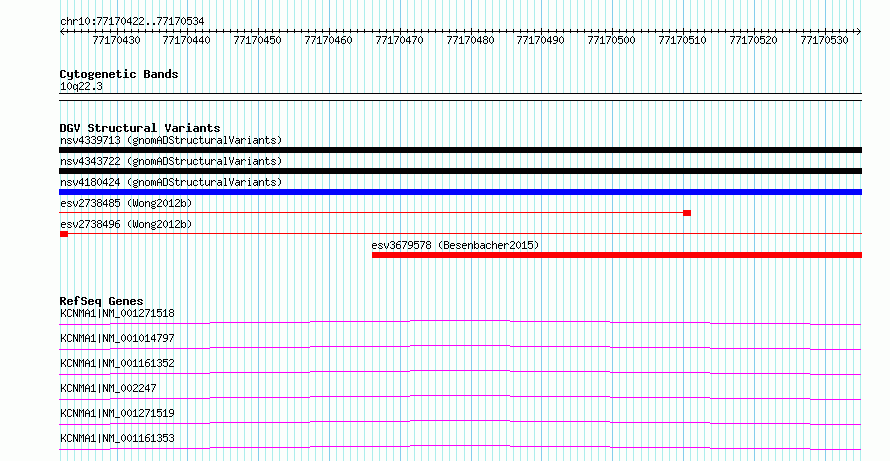Click the black bar under nsv4343722
The image size is (890, 461).
click(x=460, y=171)
